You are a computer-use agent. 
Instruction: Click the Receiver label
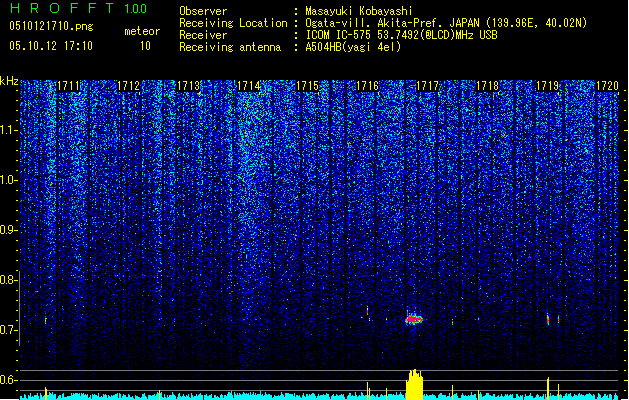click(x=203, y=35)
